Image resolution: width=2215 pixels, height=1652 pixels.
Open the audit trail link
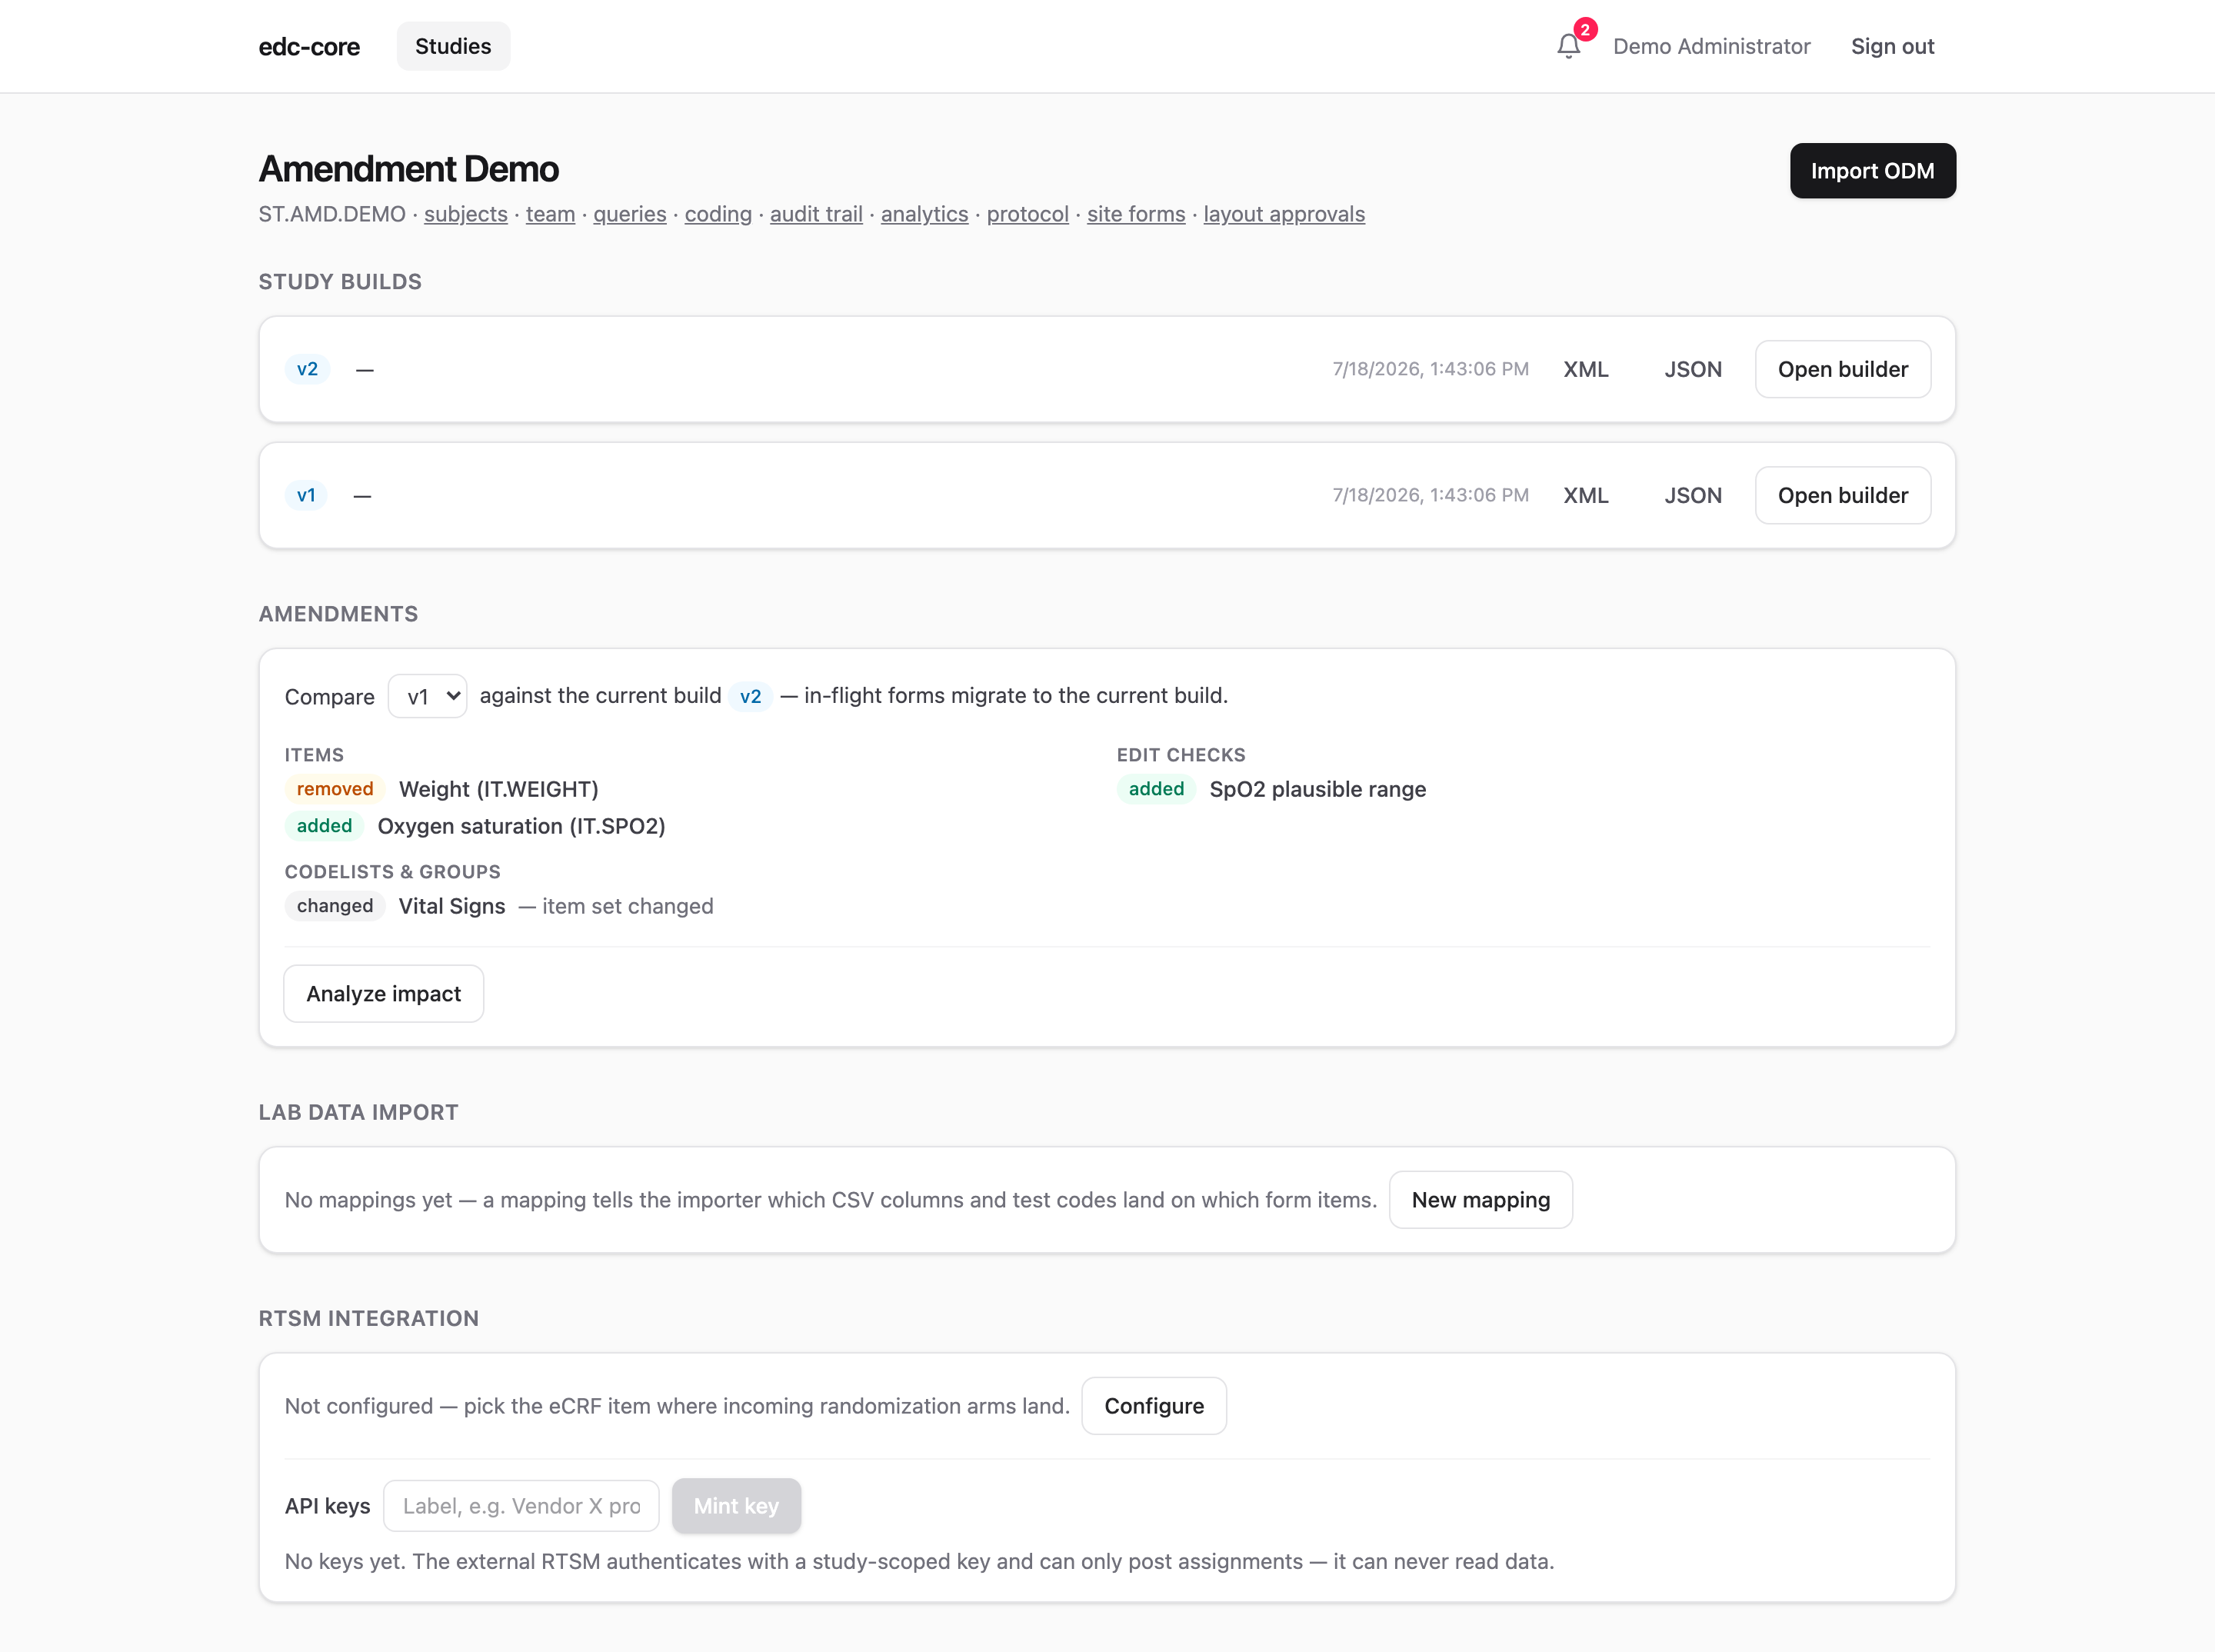(816, 214)
